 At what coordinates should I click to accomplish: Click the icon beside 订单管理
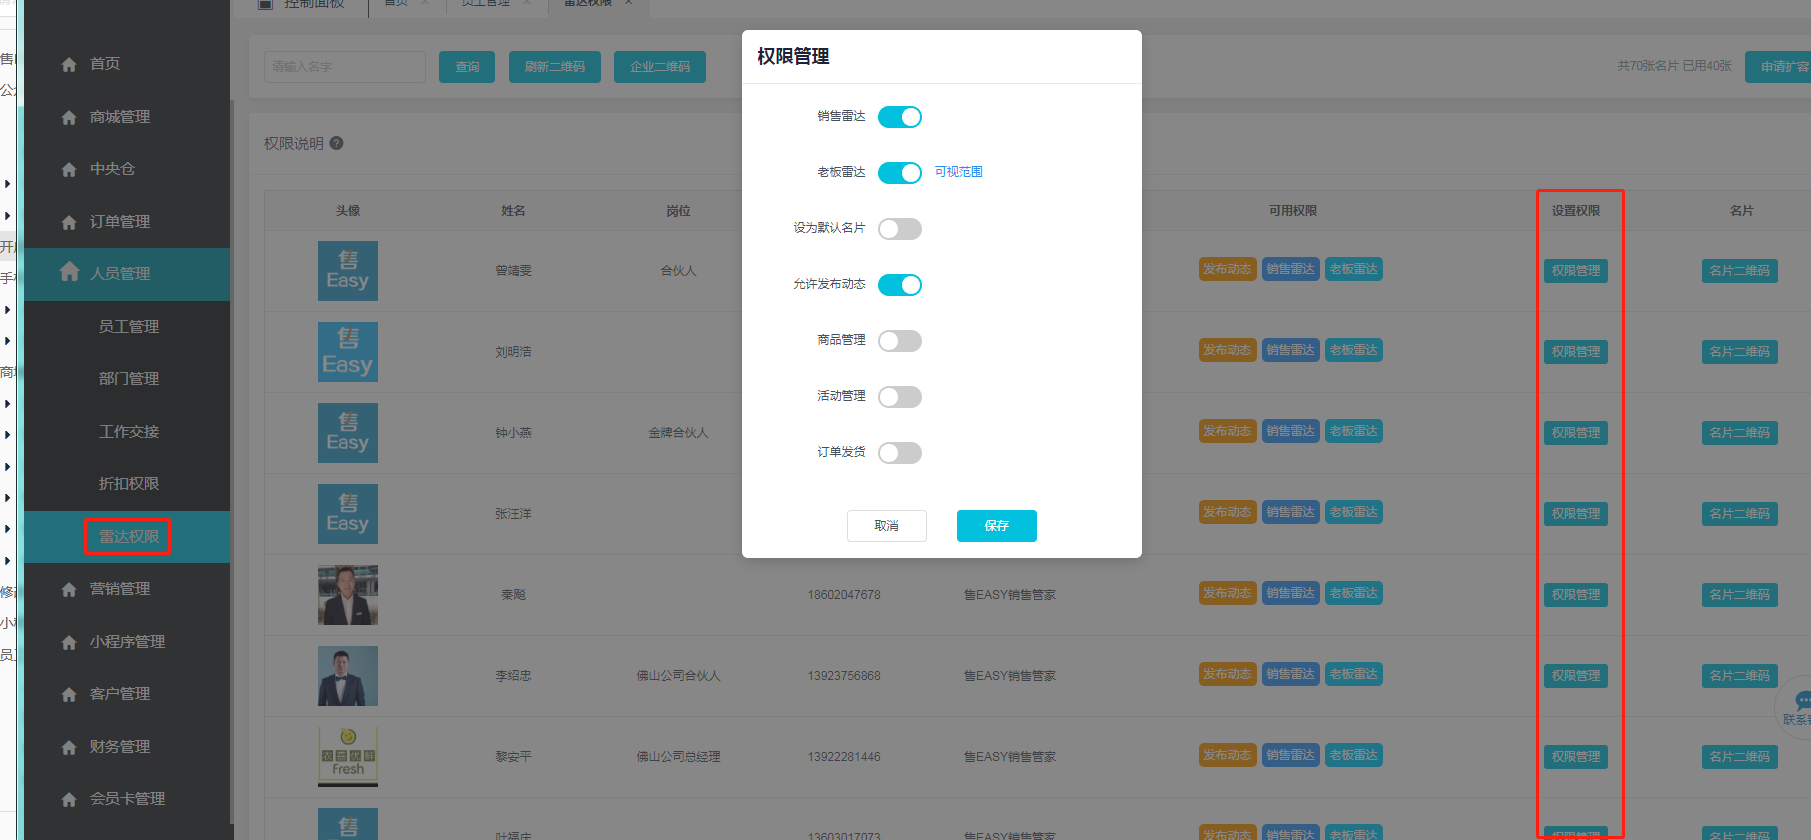[x=69, y=223]
